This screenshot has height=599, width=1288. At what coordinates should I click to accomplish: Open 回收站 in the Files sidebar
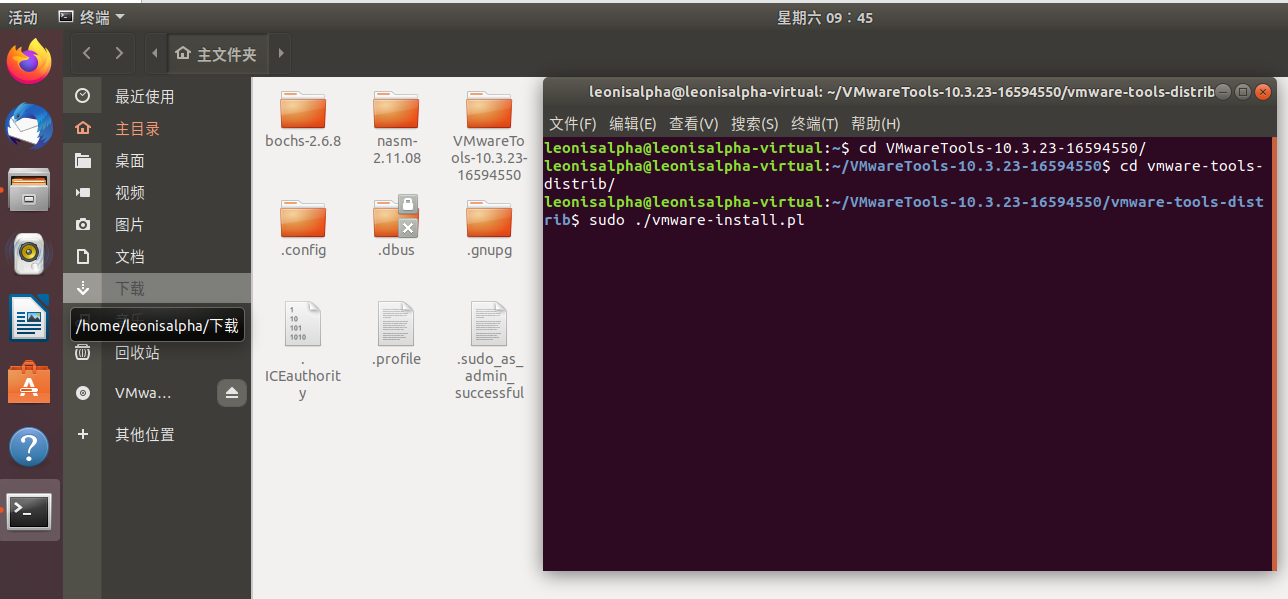[x=157, y=352]
